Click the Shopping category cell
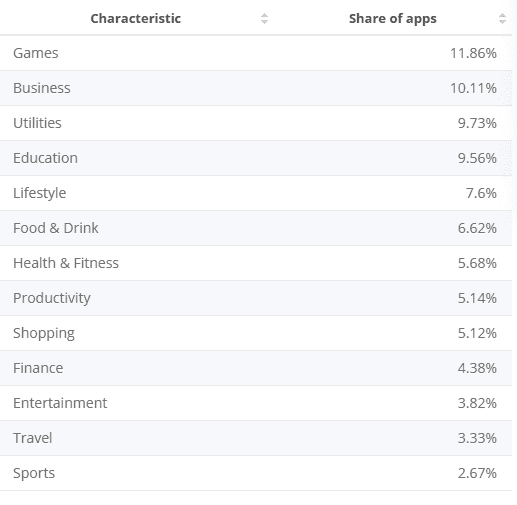This screenshot has width=517, height=505. 44,333
